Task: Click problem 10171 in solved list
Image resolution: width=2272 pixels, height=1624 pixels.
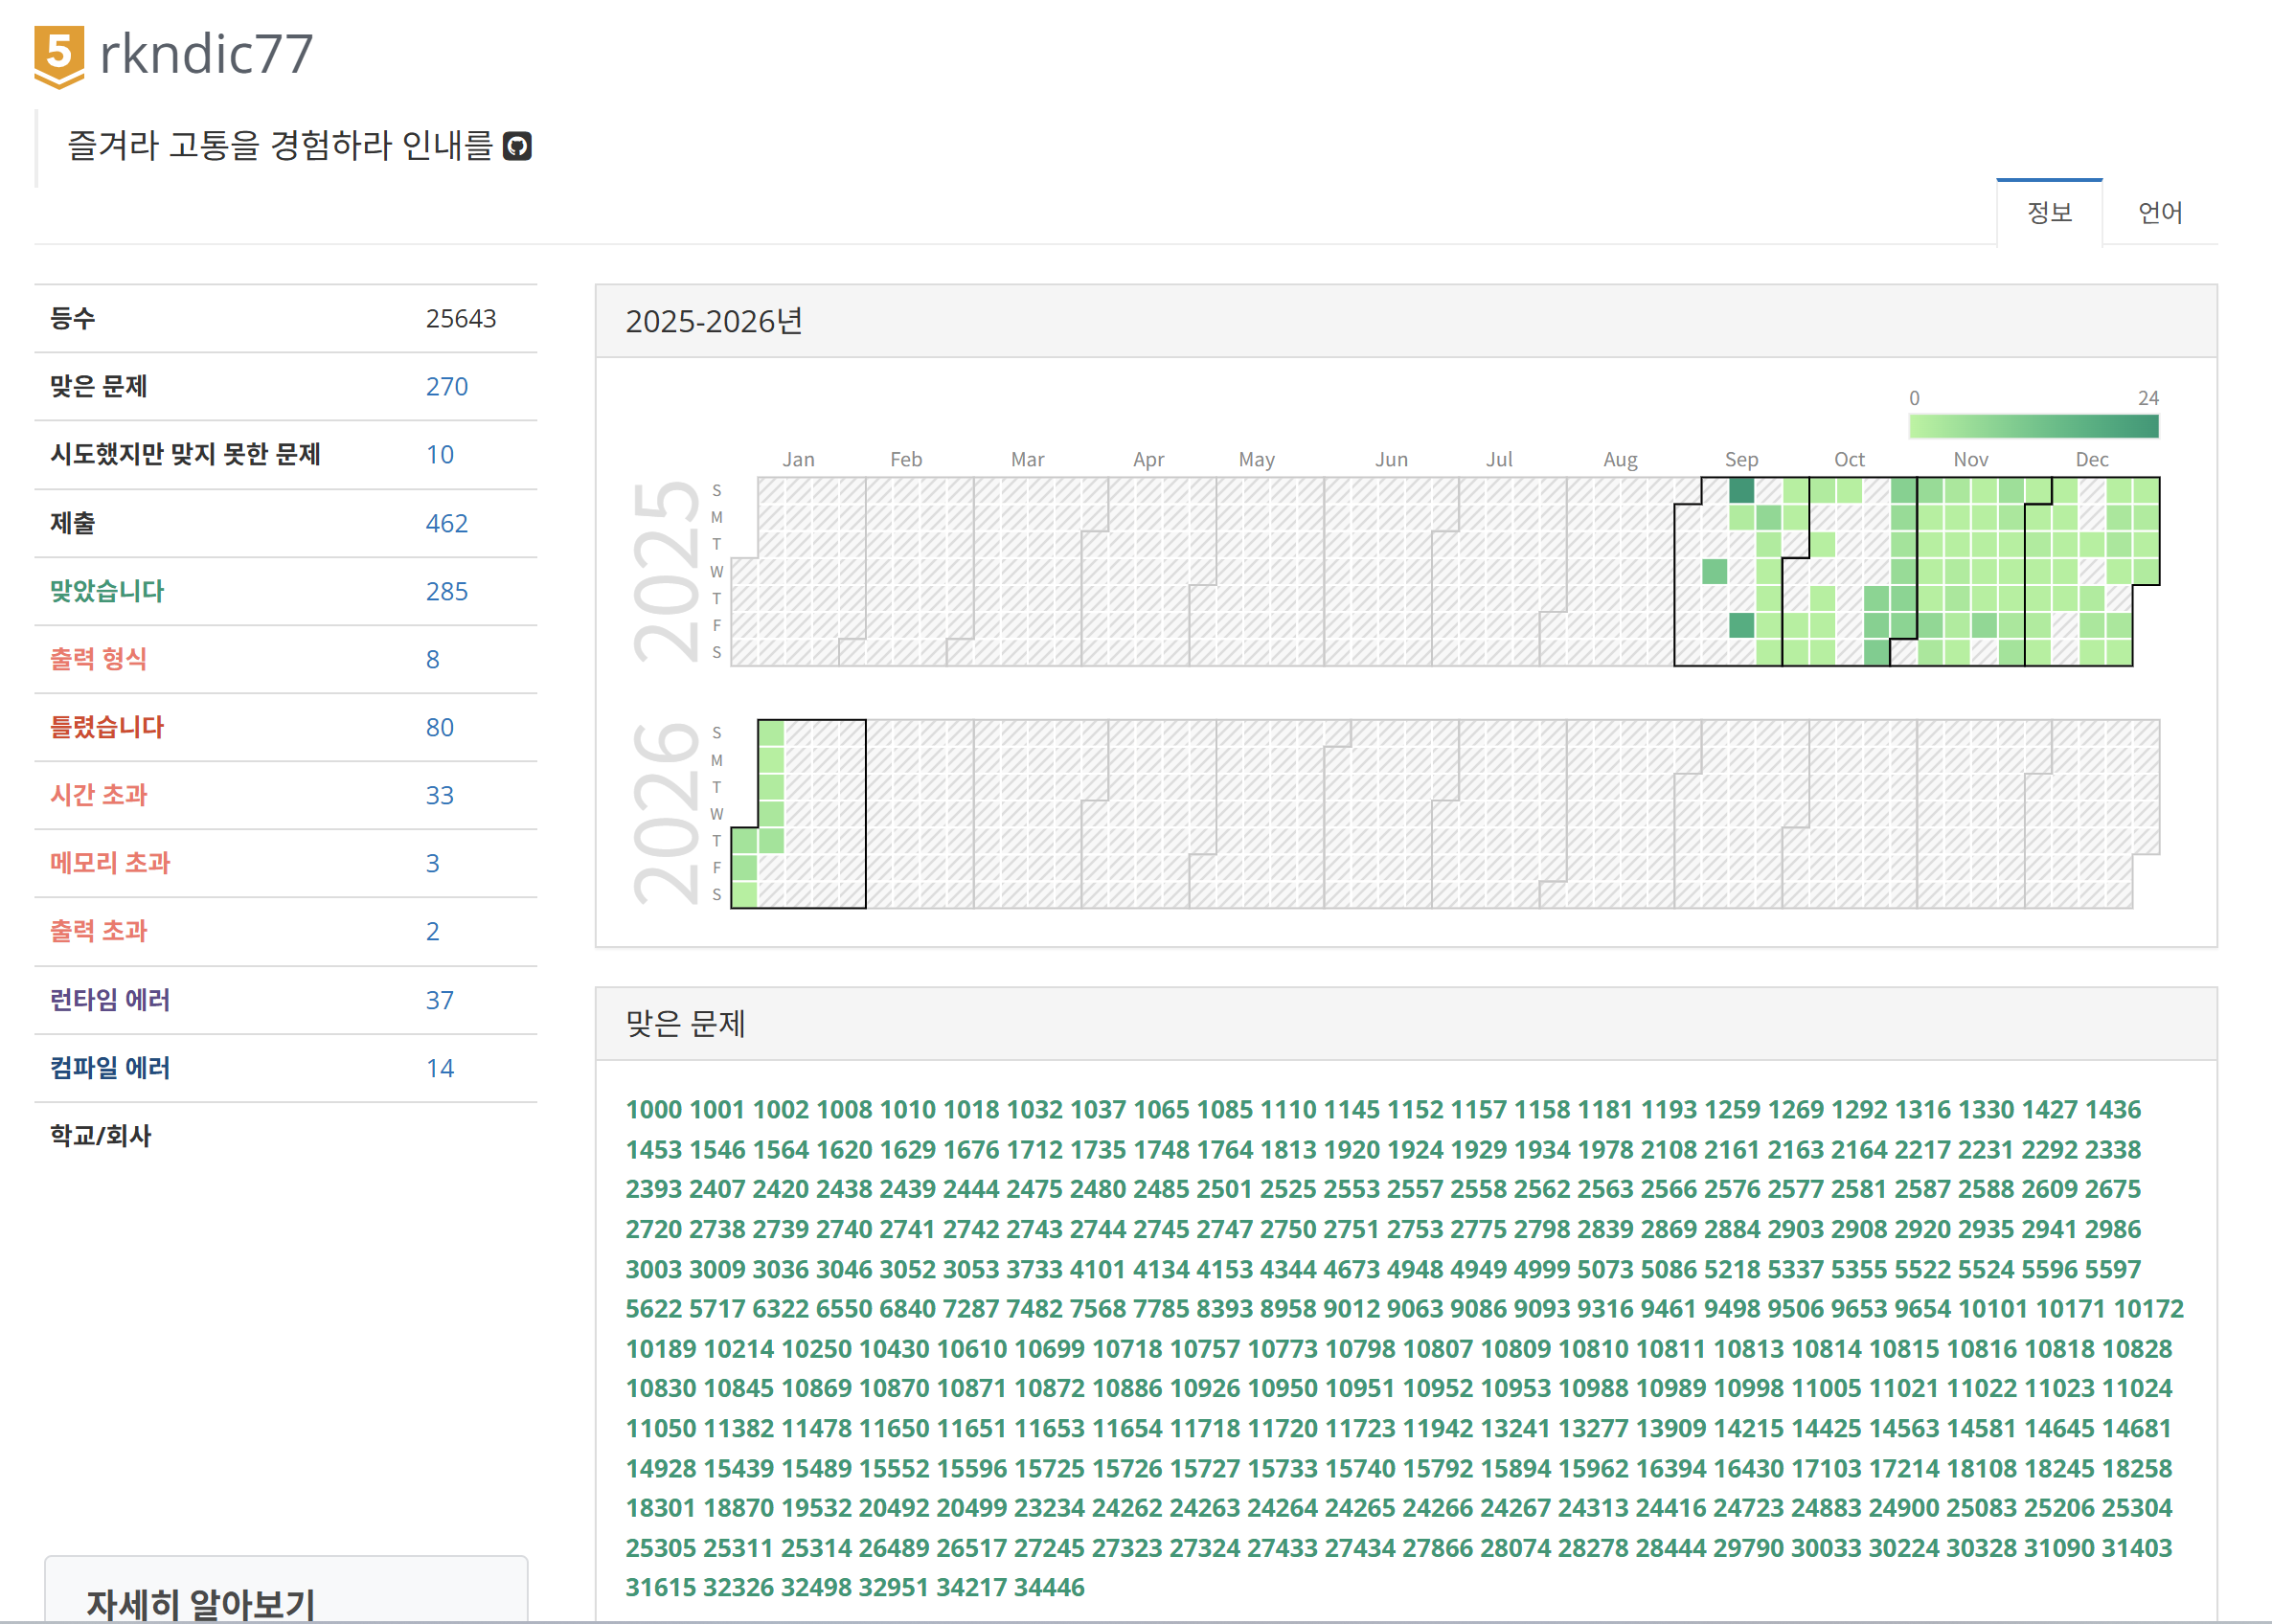Action: pyautogui.click(x=2070, y=1308)
